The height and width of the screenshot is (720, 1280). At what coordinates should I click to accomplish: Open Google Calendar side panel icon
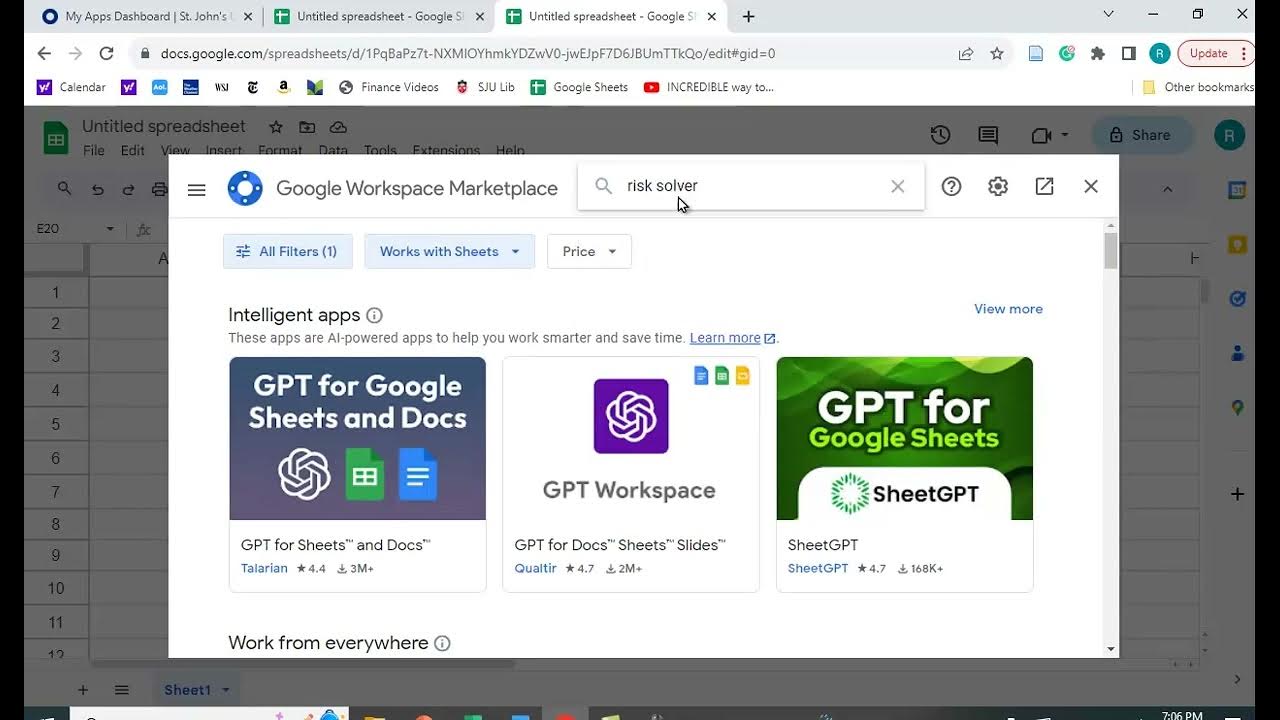point(1237,190)
